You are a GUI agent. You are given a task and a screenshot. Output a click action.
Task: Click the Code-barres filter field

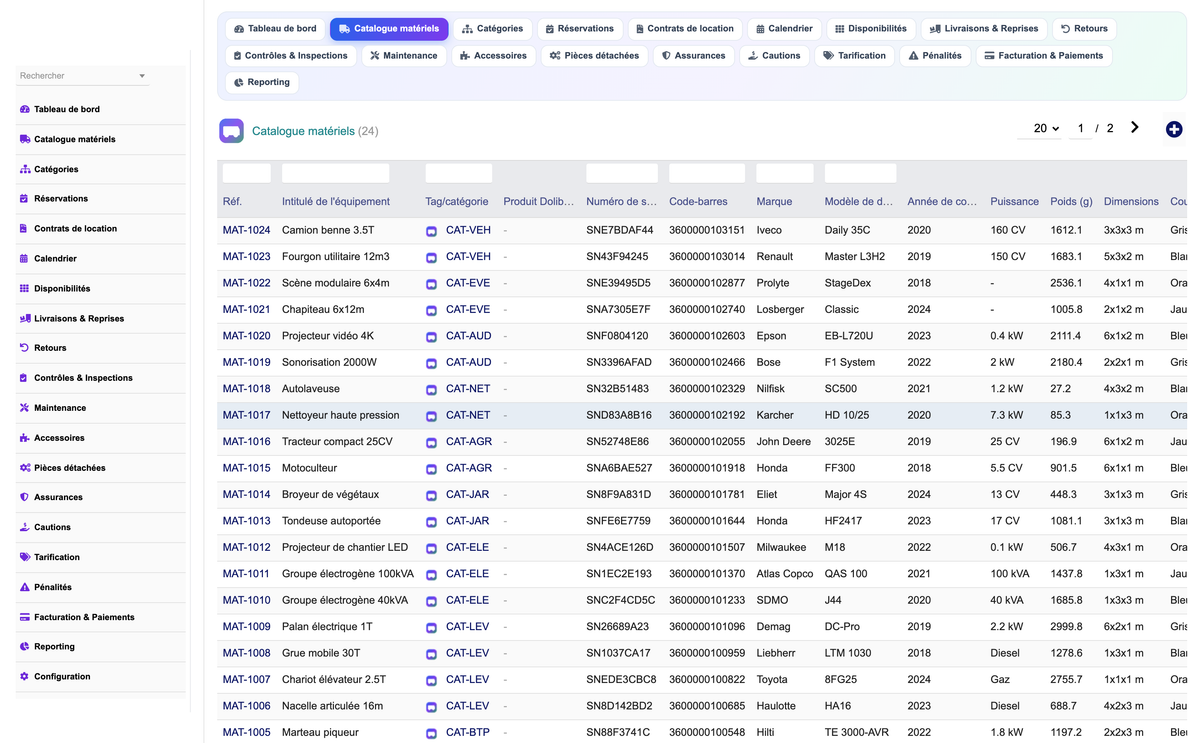(x=707, y=173)
